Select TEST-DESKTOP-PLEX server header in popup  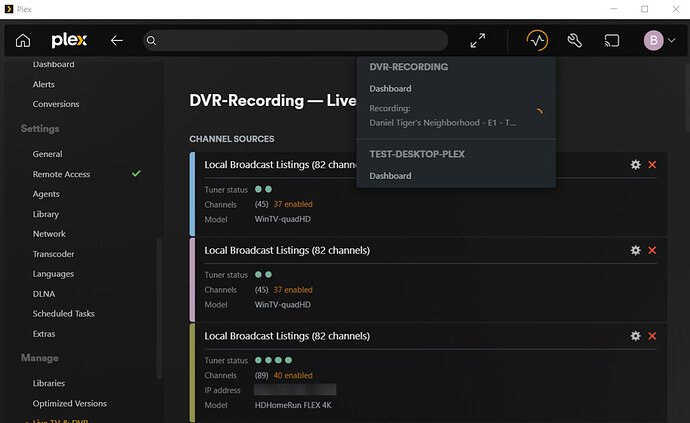417,154
